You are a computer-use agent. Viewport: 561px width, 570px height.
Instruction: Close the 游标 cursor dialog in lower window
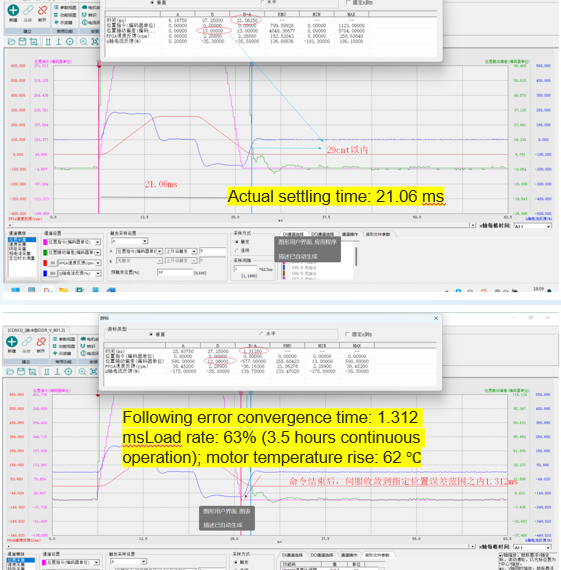(436, 318)
